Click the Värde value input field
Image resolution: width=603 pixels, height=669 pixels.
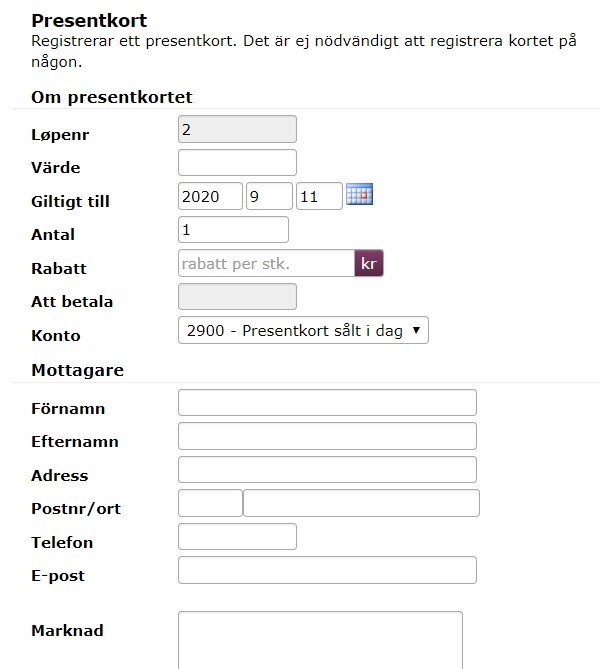tap(237, 163)
